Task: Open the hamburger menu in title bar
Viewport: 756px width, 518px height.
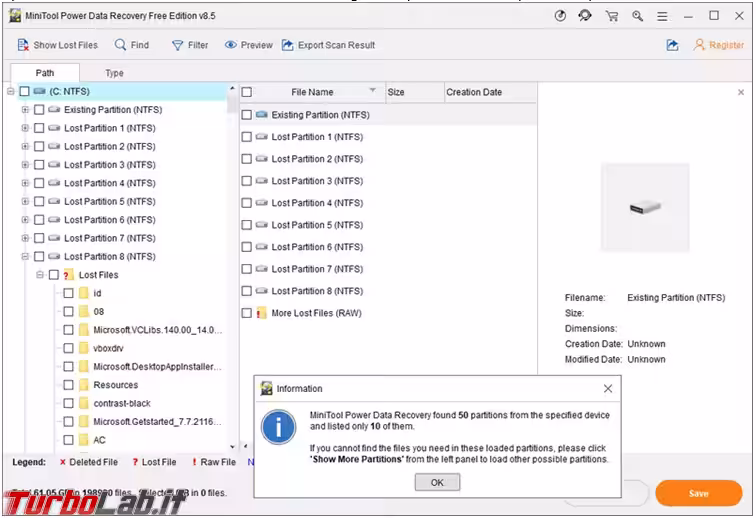Action: pos(663,16)
